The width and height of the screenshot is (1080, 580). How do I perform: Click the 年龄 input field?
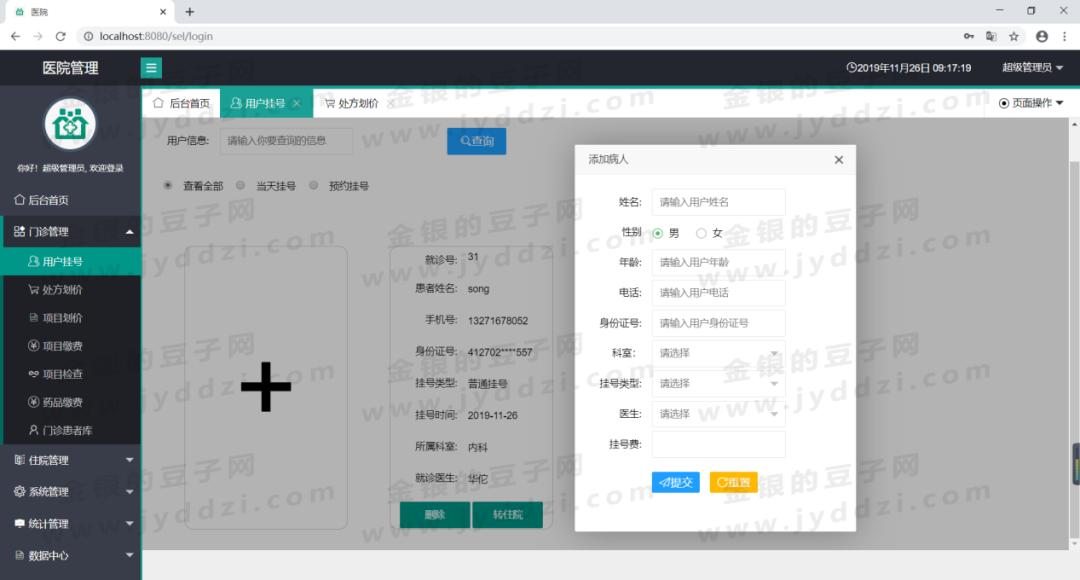718,262
